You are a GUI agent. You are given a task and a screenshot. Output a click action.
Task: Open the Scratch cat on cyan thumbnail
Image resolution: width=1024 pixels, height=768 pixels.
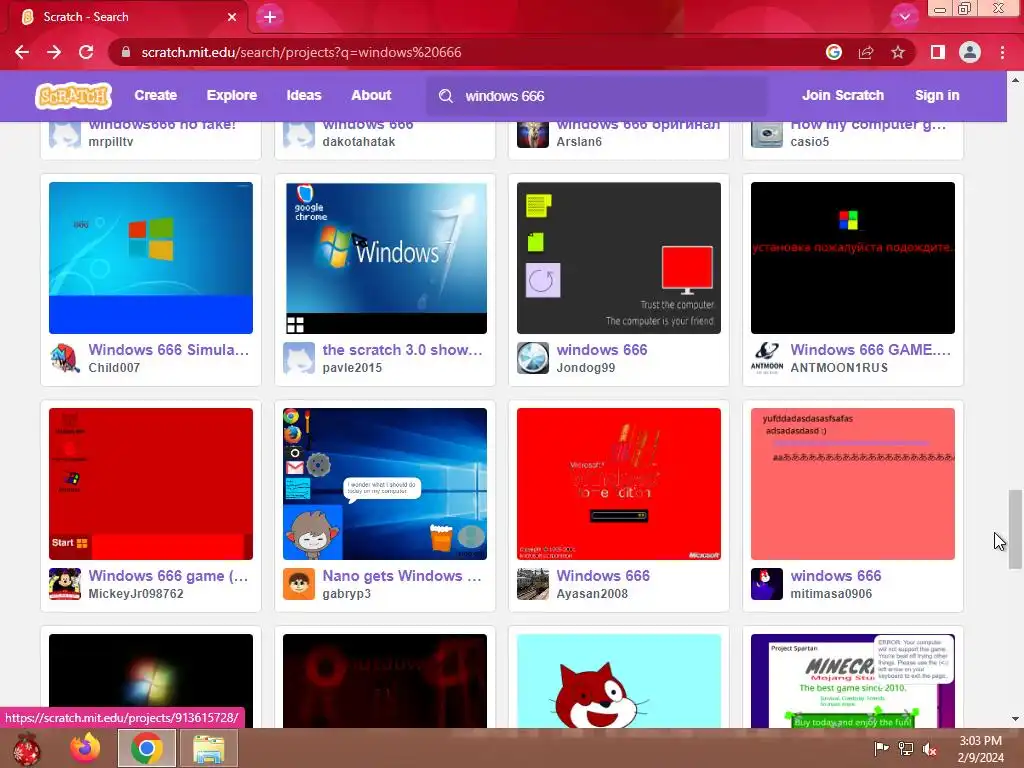pyautogui.click(x=619, y=681)
